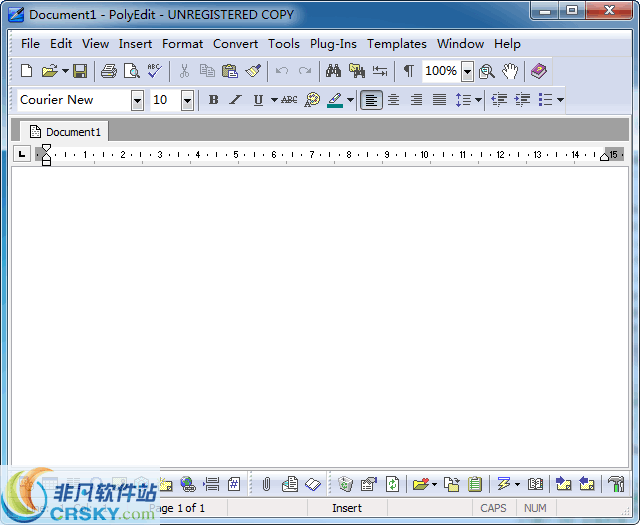Create a new document with the blank page icon

click(27, 71)
